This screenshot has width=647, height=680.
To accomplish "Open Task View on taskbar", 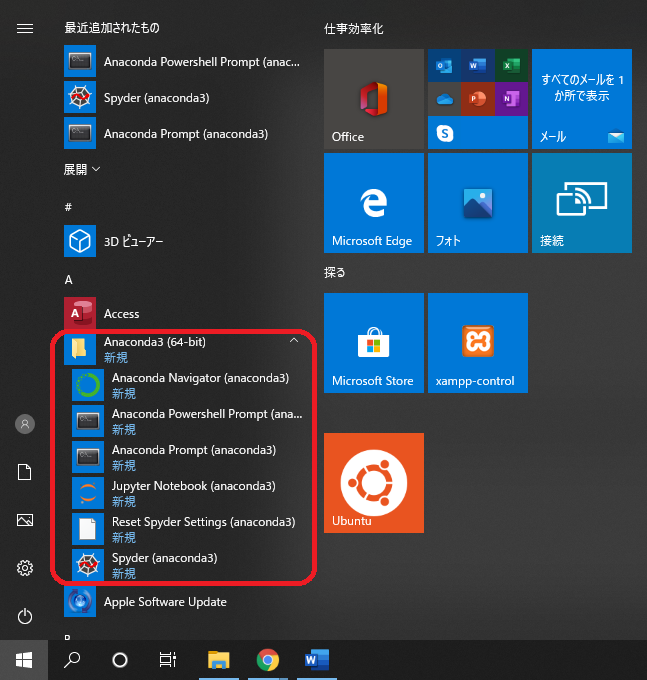I will (x=168, y=660).
